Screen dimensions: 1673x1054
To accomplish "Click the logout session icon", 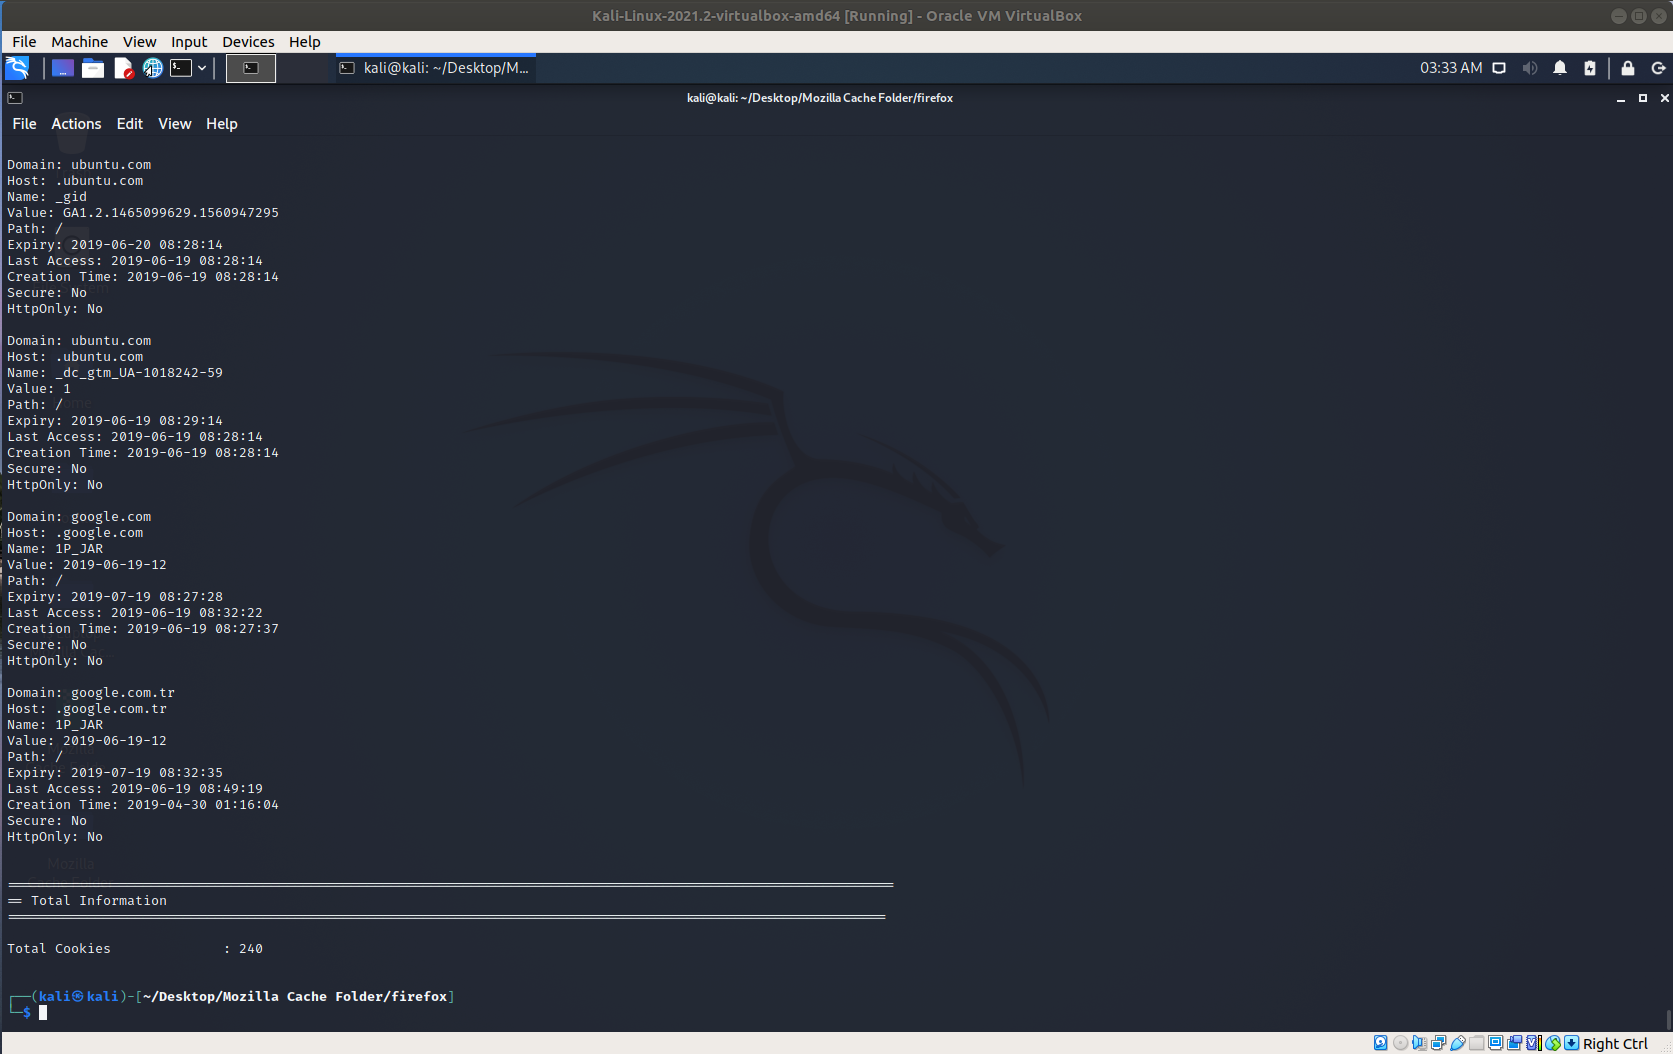I will [1658, 68].
